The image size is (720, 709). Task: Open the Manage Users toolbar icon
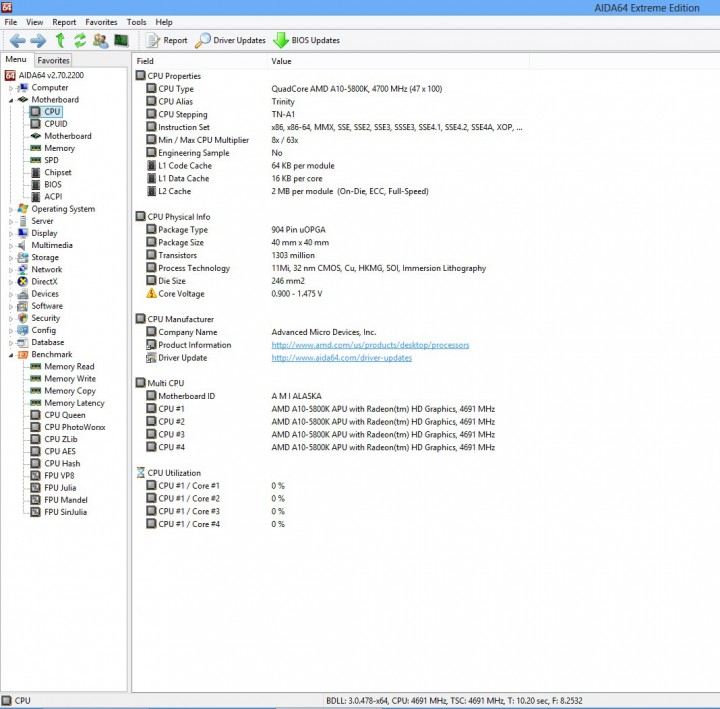click(101, 40)
